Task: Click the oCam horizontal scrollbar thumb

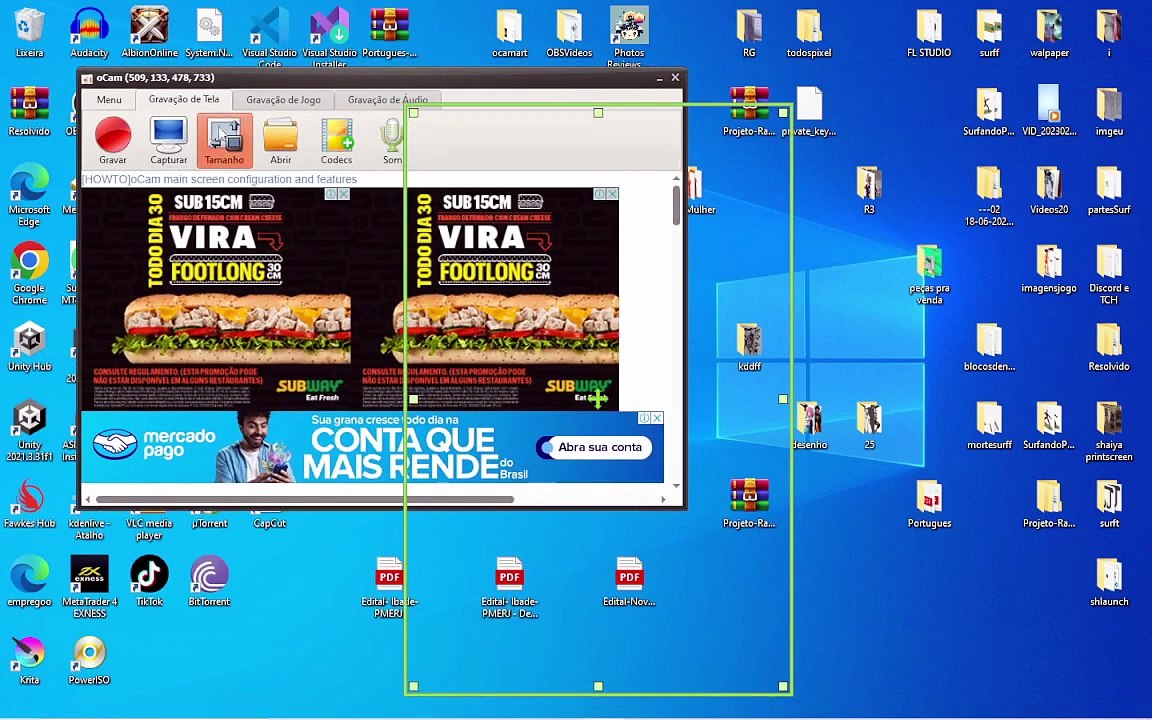Action: point(305,500)
